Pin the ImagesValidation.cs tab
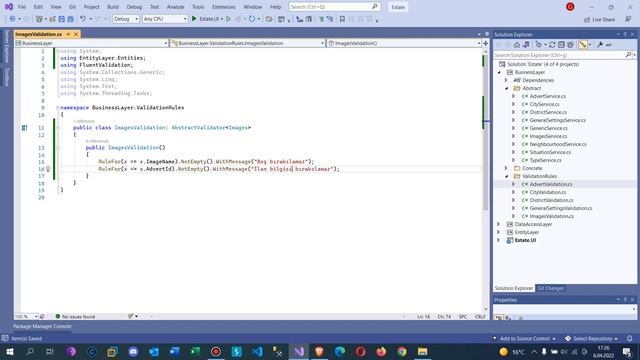Image resolution: width=640 pixels, height=360 pixels. tap(68, 34)
